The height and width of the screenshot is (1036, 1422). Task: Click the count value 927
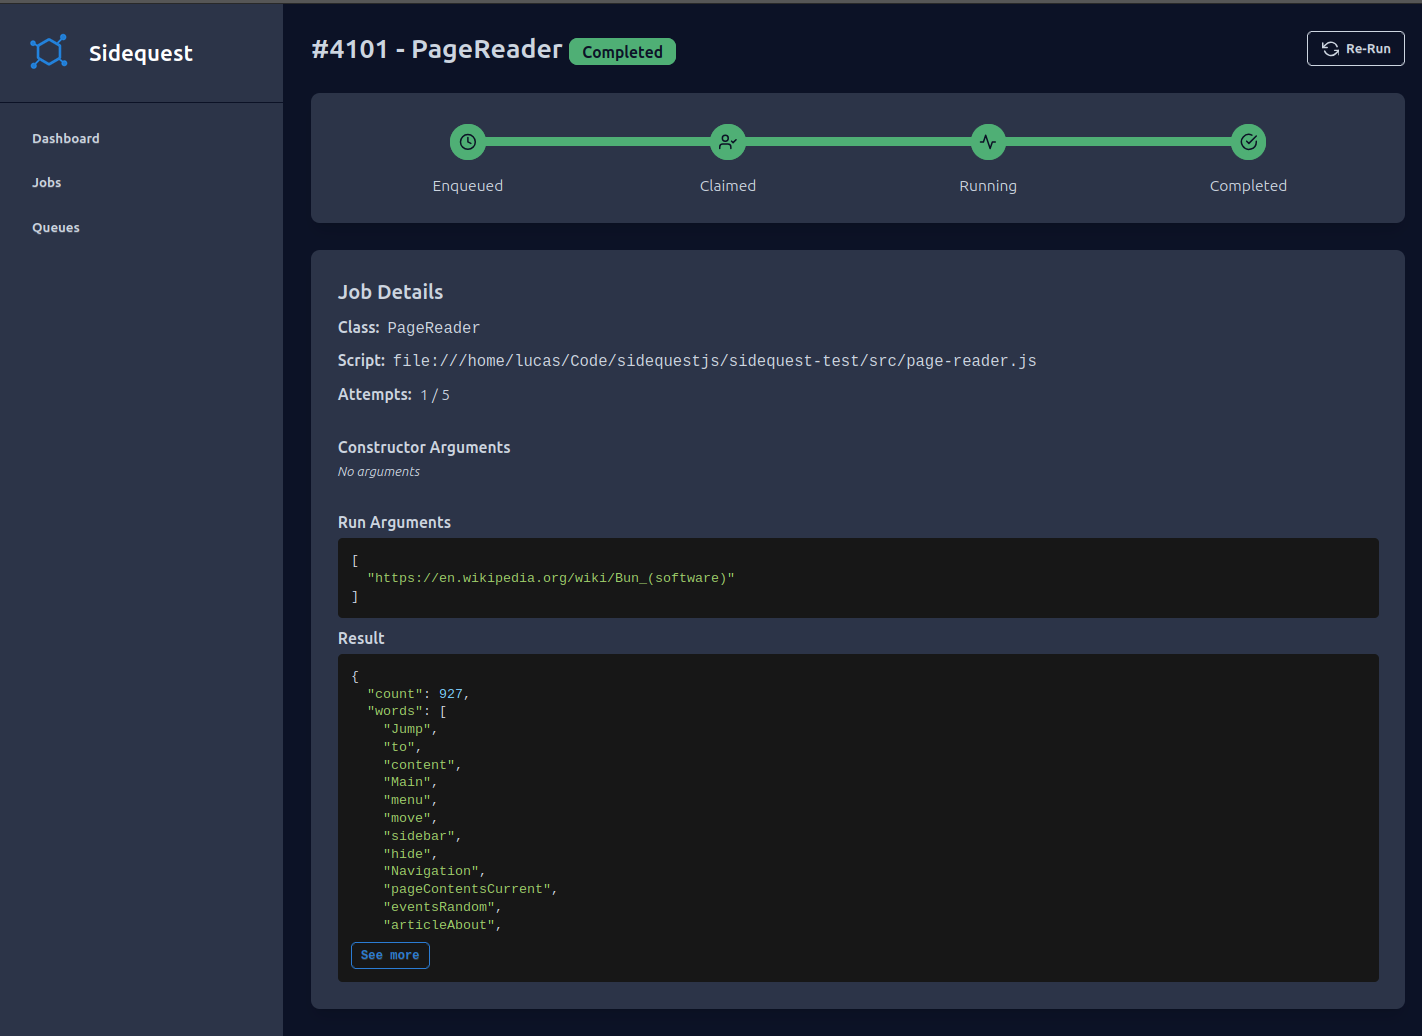point(451,694)
